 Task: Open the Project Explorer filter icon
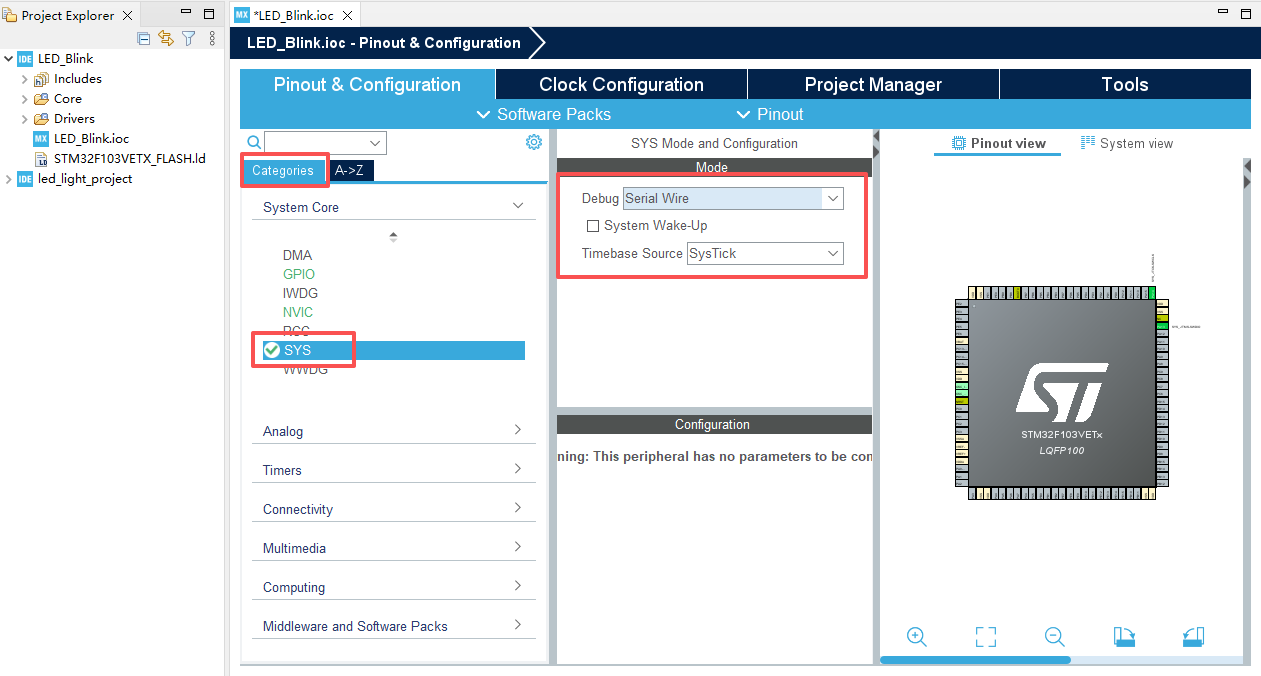point(188,39)
